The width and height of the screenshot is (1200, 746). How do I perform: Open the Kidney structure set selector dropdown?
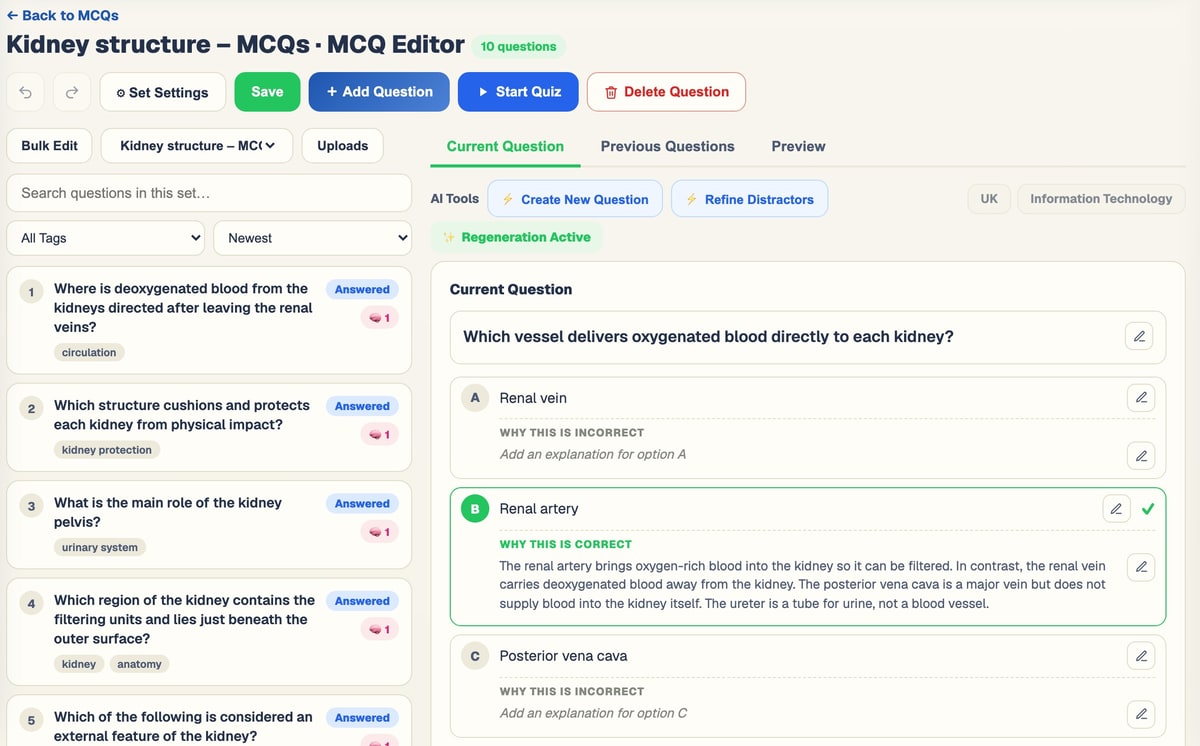click(x=197, y=146)
